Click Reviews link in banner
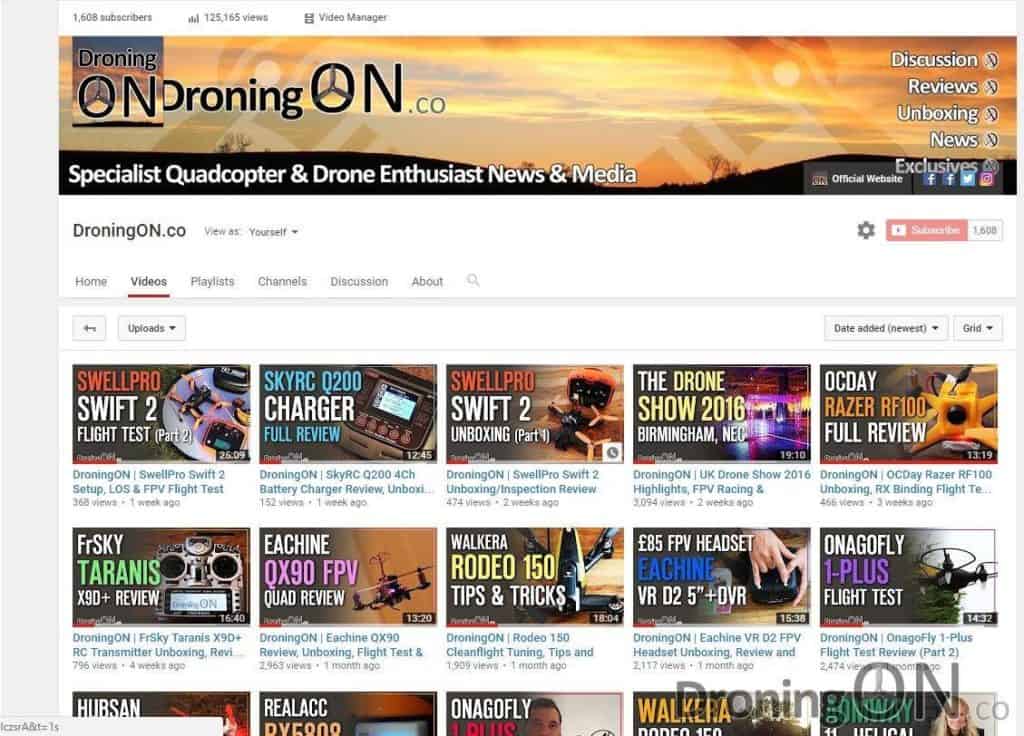Screen dimensions: 1024x736 (952, 86)
